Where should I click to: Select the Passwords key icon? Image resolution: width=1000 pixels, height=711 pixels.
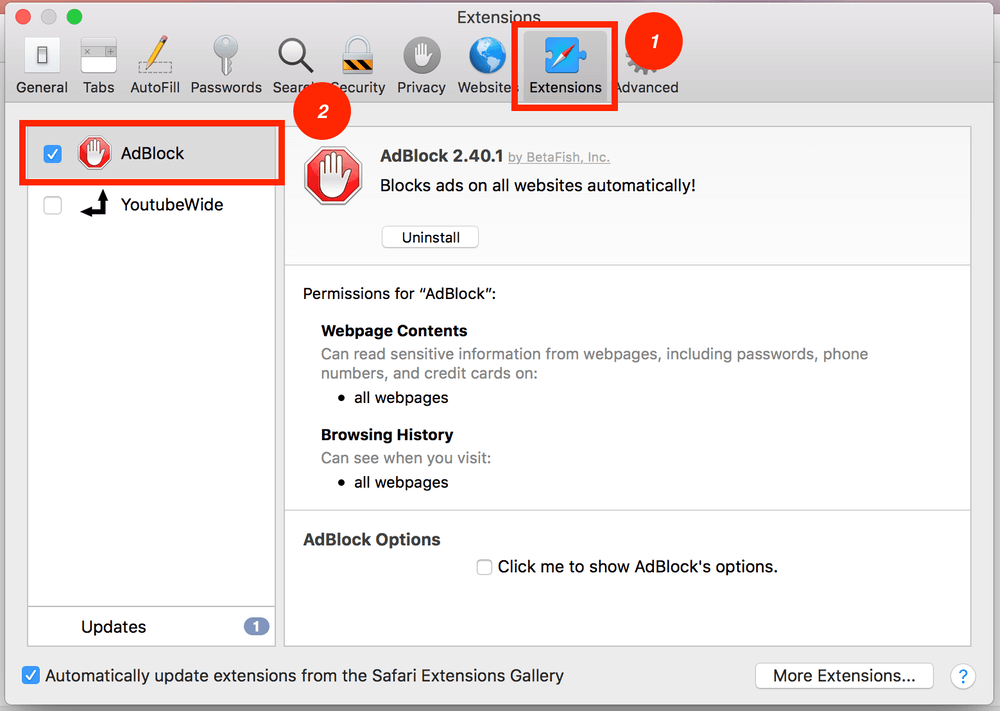point(226,58)
